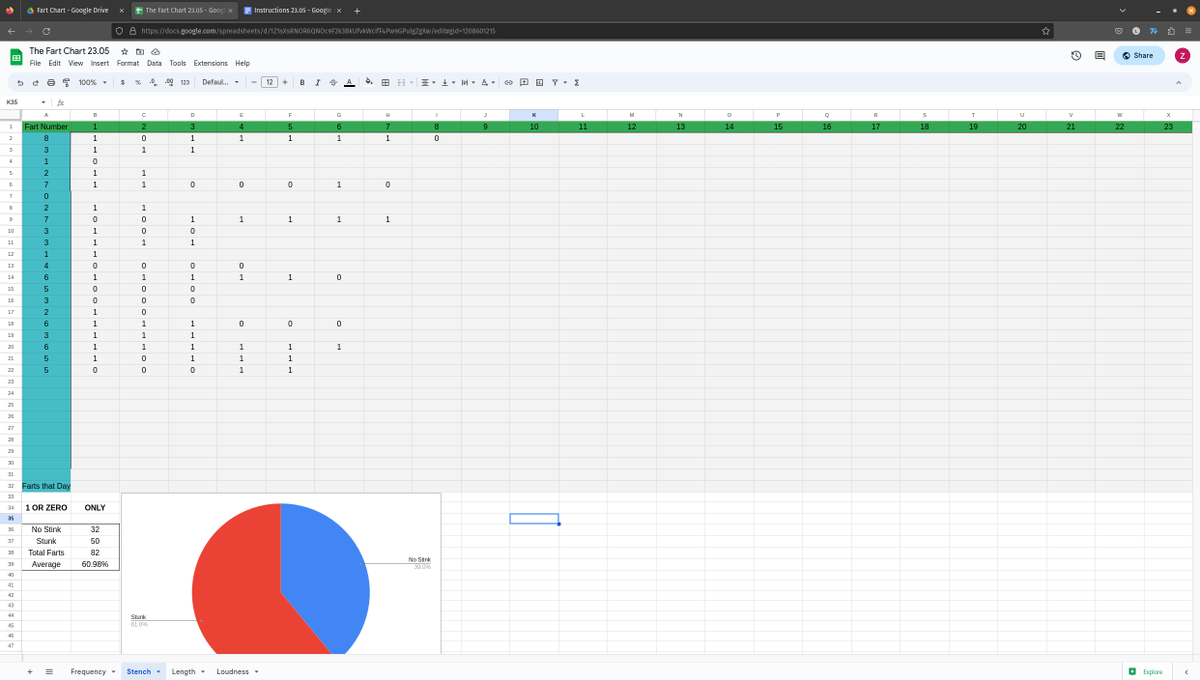Select the 60.98% Average cell
Screen dimensions: 1200x680
[95, 564]
